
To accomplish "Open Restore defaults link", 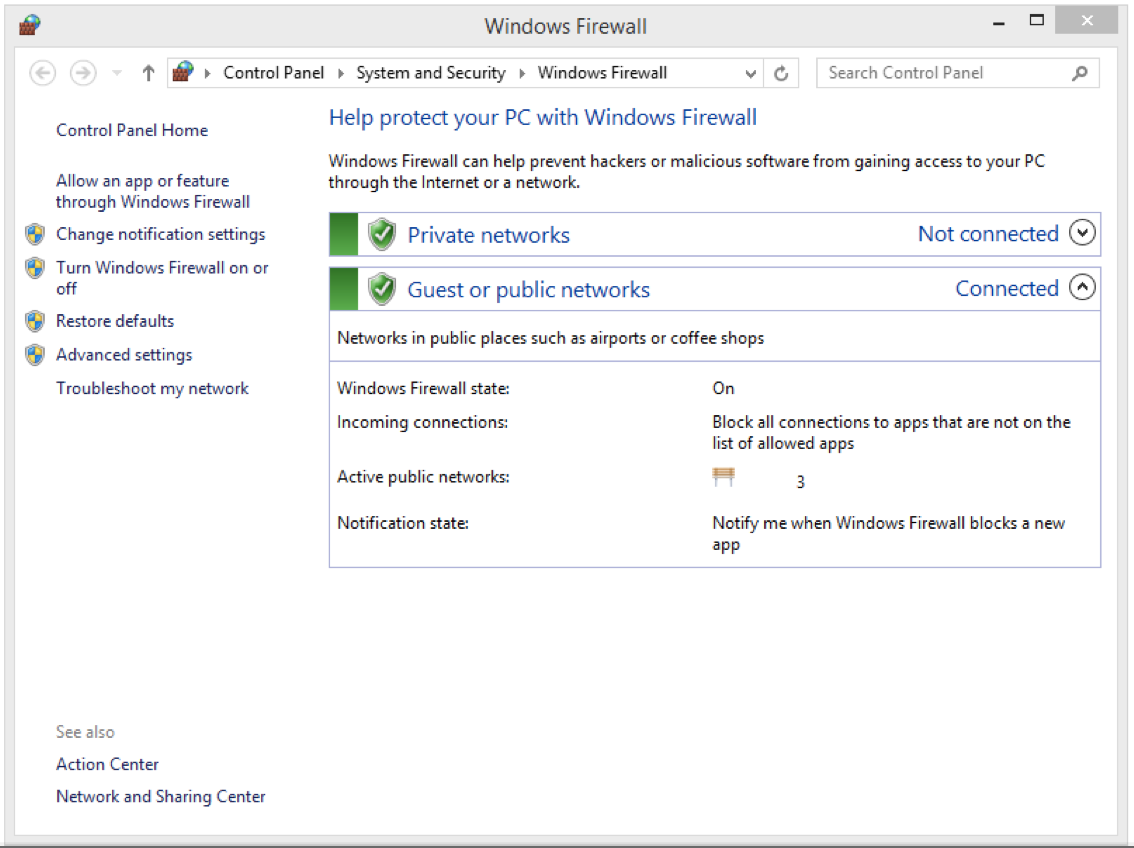I will (x=115, y=321).
